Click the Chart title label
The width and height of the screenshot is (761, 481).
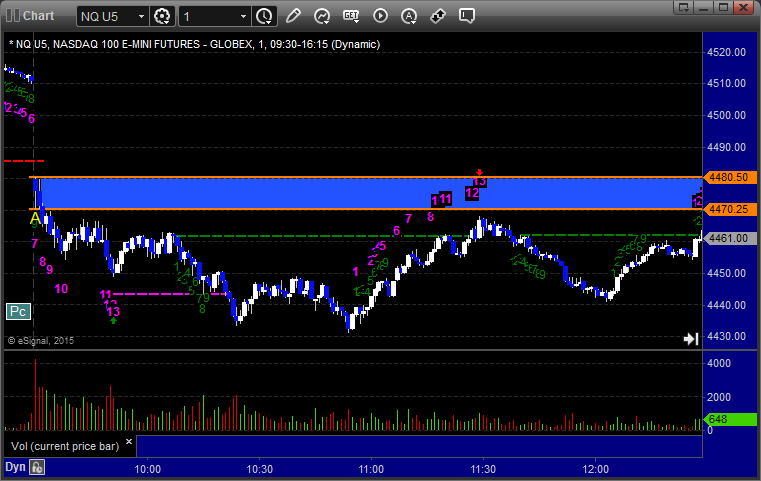[39, 16]
